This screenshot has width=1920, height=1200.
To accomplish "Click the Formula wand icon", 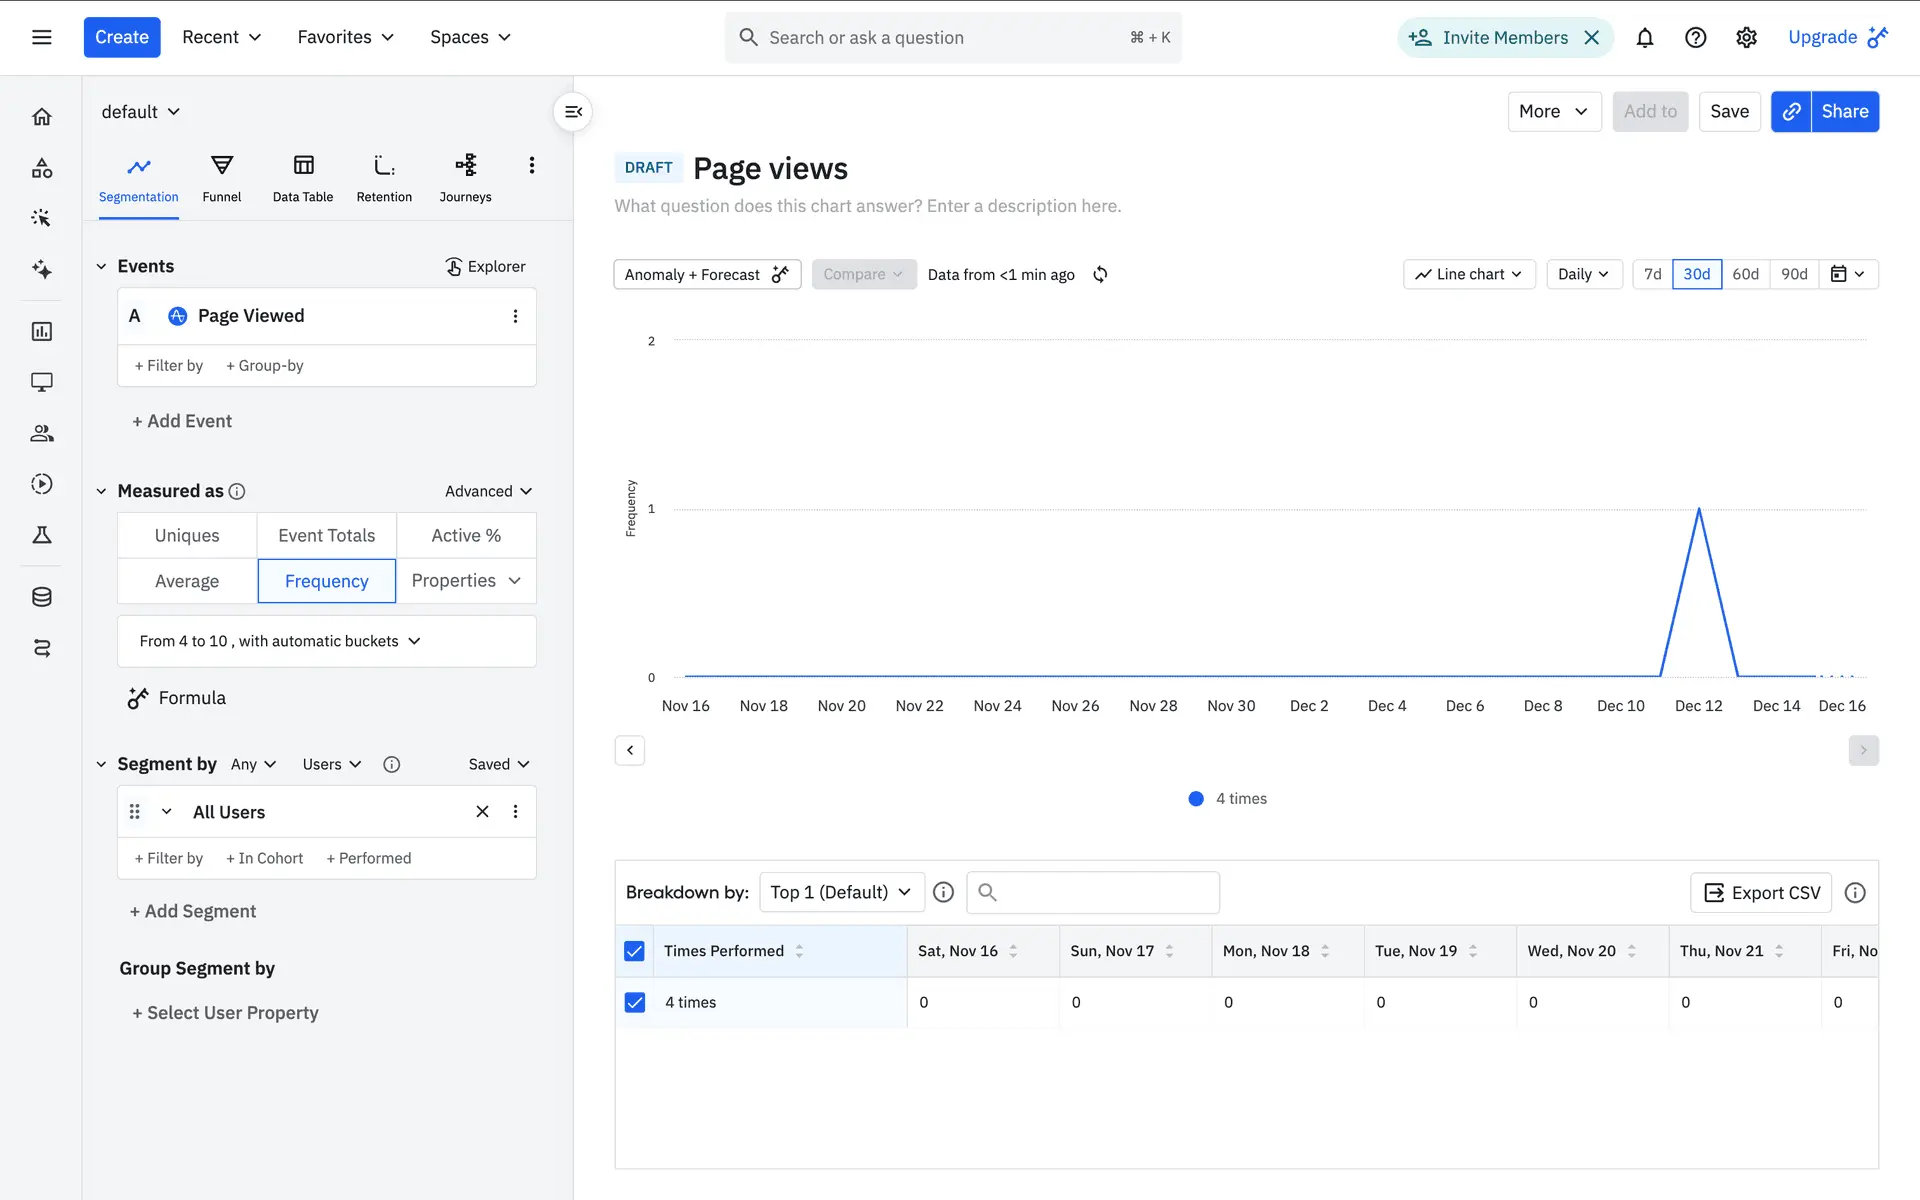I will pyautogui.click(x=138, y=698).
